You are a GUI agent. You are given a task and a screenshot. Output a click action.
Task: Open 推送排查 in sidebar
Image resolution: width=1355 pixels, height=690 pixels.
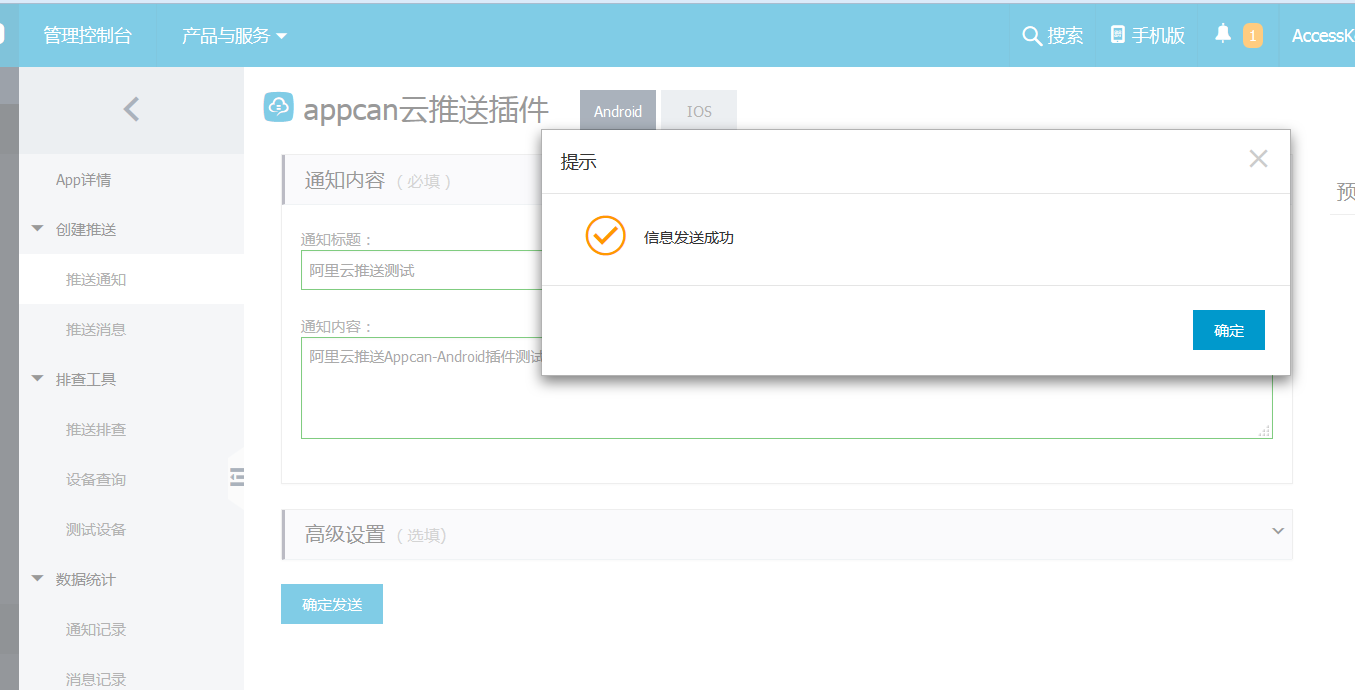pos(96,429)
